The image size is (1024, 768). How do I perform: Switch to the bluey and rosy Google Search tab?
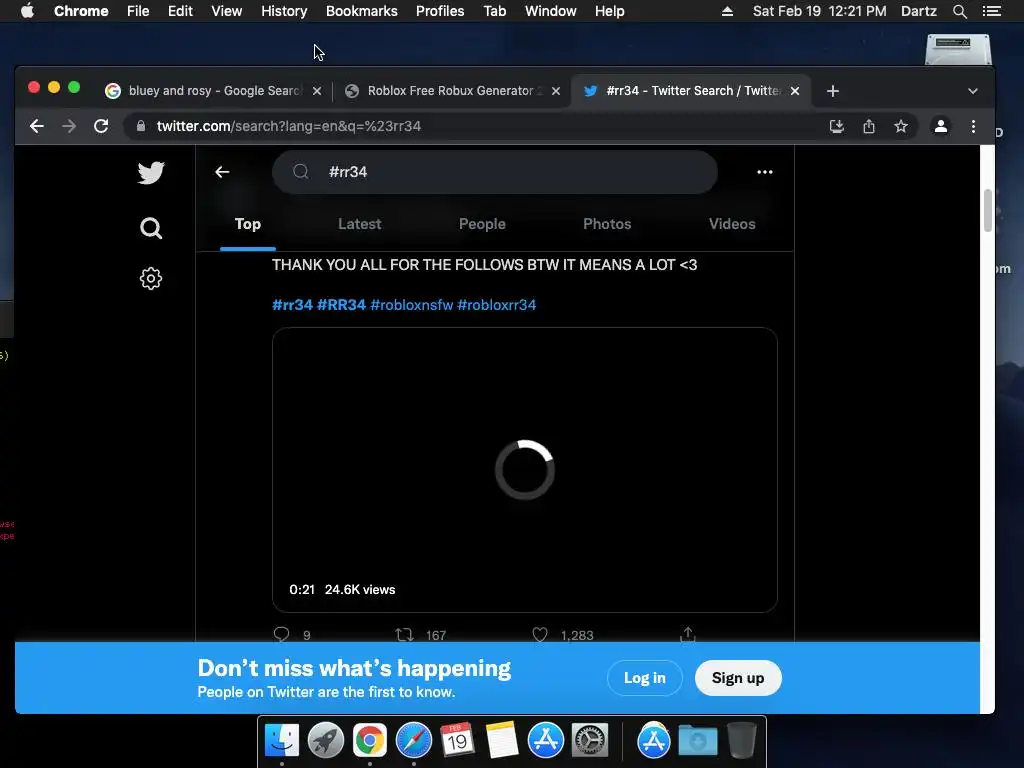[x=213, y=91]
